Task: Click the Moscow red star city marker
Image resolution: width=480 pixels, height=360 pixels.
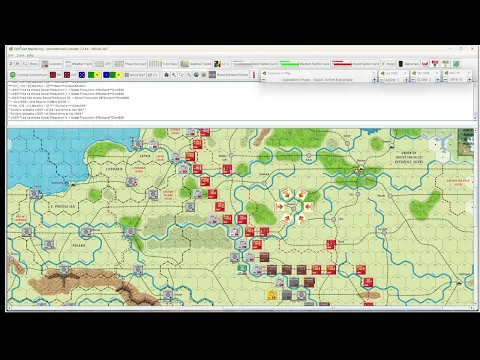Action: (x=357, y=171)
